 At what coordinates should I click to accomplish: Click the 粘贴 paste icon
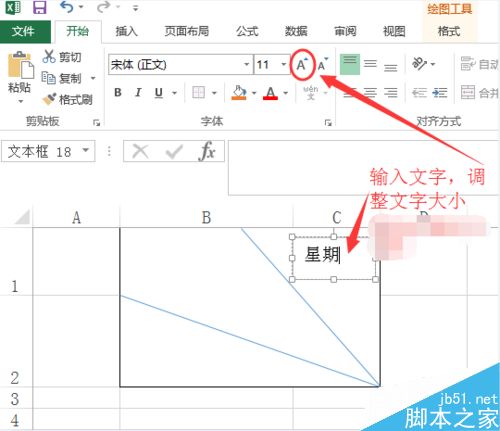pos(20,65)
